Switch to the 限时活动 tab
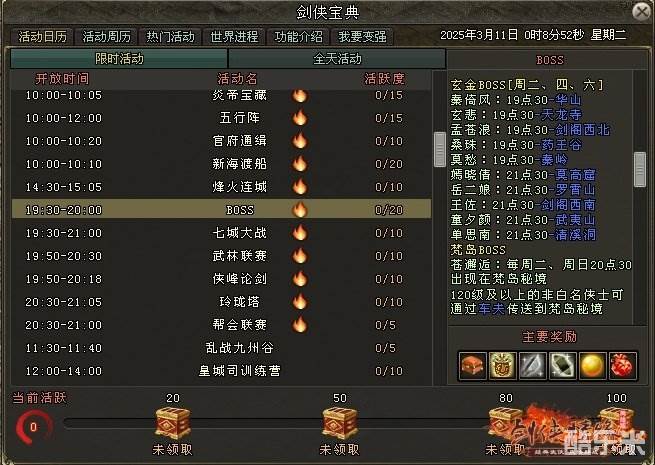The image size is (655, 465). (119, 58)
